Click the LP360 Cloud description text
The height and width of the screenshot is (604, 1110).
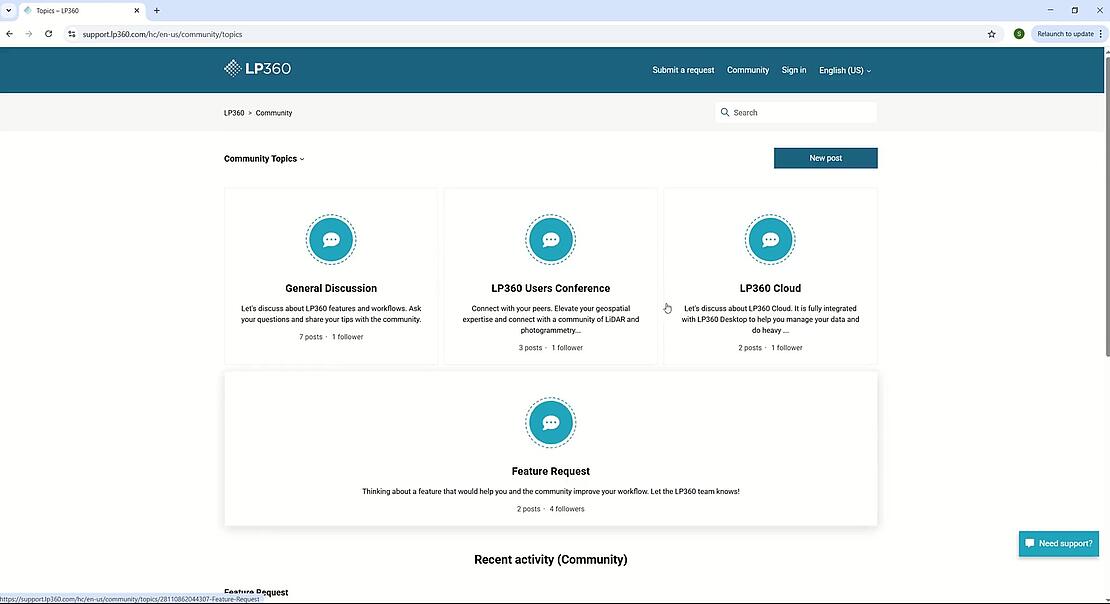click(770, 319)
